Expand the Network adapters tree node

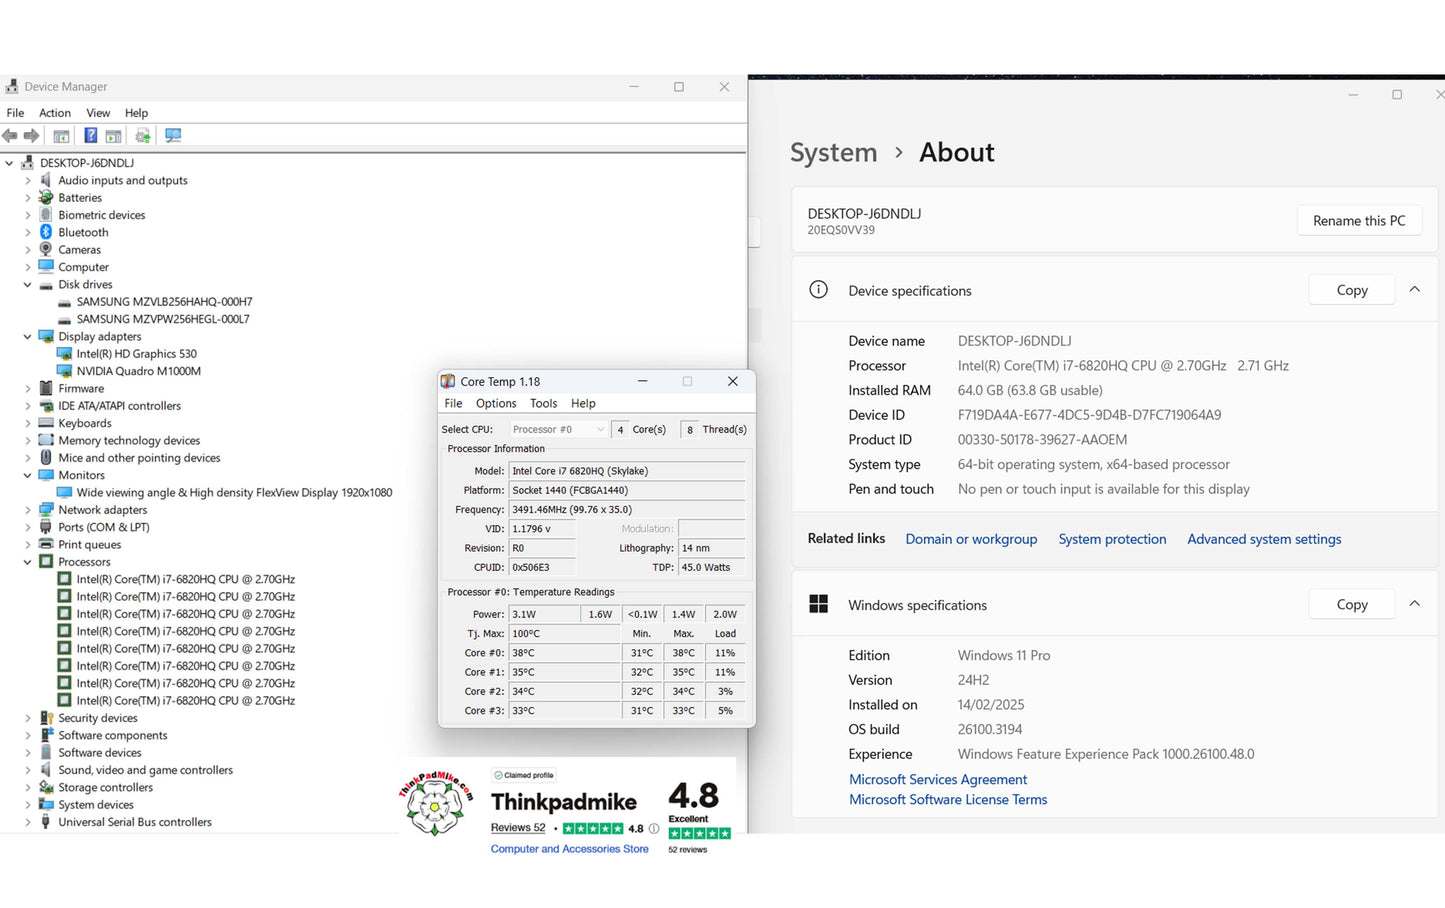pos(28,510)
